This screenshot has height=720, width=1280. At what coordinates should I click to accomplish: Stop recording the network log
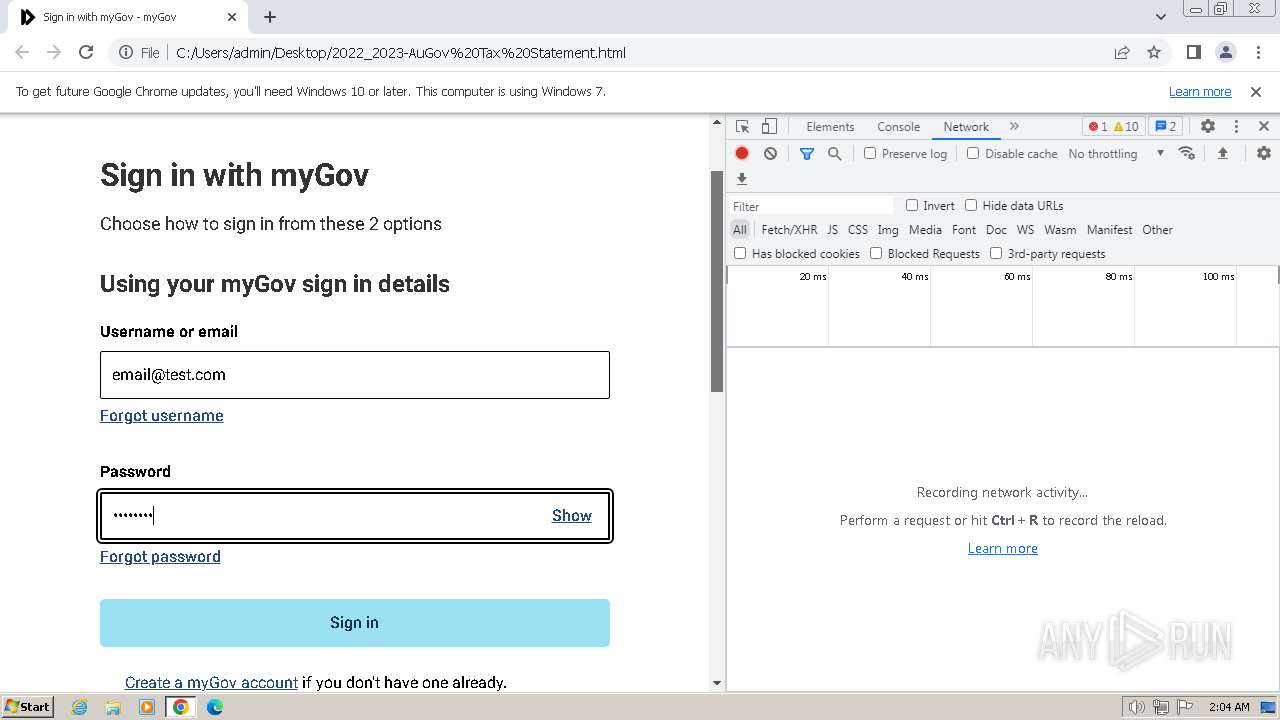(742, 153)
